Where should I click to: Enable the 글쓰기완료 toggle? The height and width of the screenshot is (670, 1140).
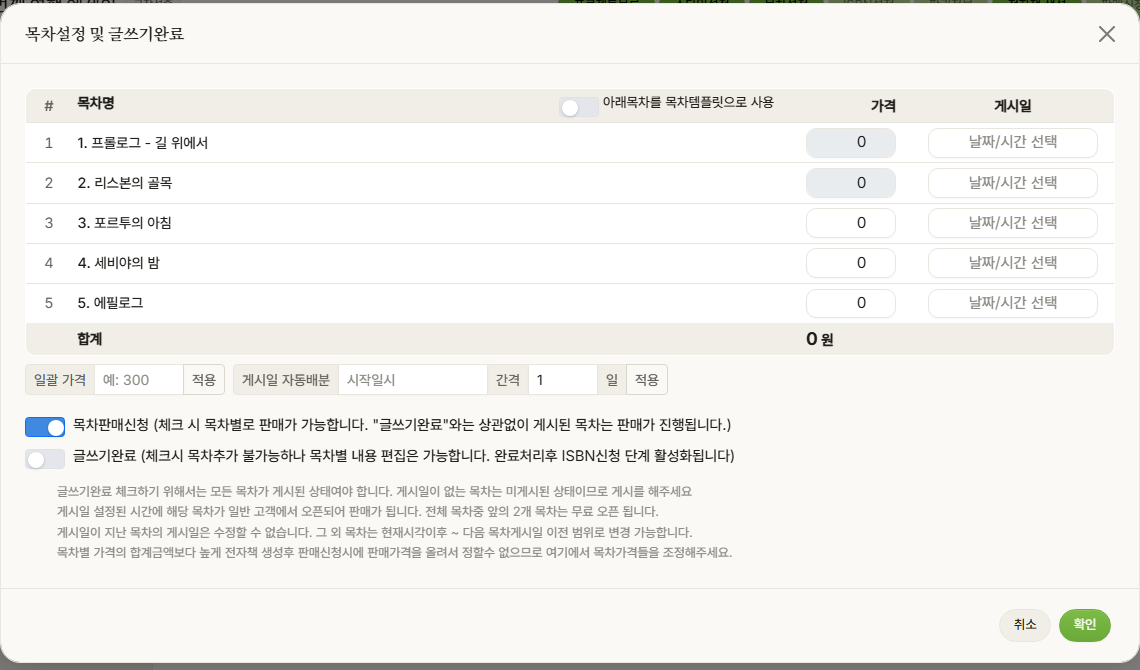tap(45, 459)
